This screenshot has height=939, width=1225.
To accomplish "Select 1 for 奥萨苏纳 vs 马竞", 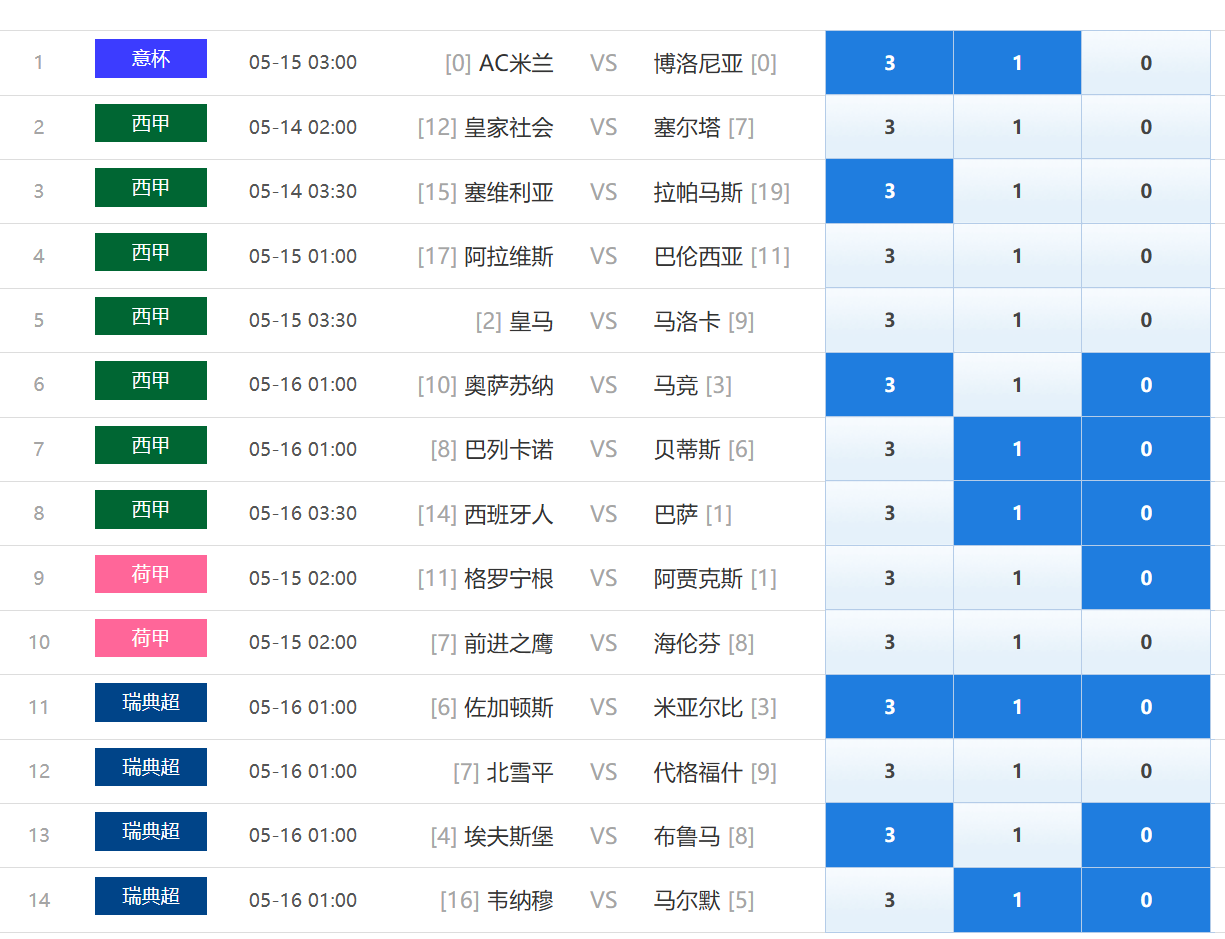I will 1017,385.
